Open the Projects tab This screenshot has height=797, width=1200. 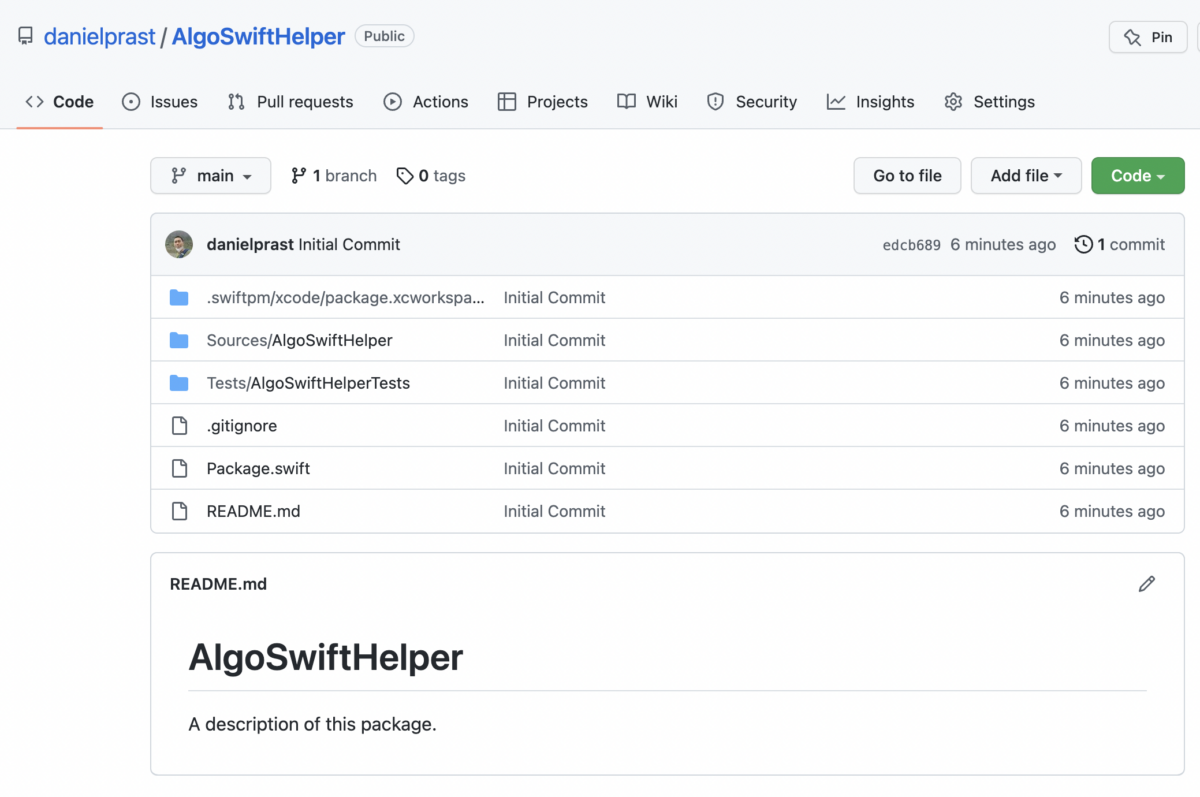(543, 102)
